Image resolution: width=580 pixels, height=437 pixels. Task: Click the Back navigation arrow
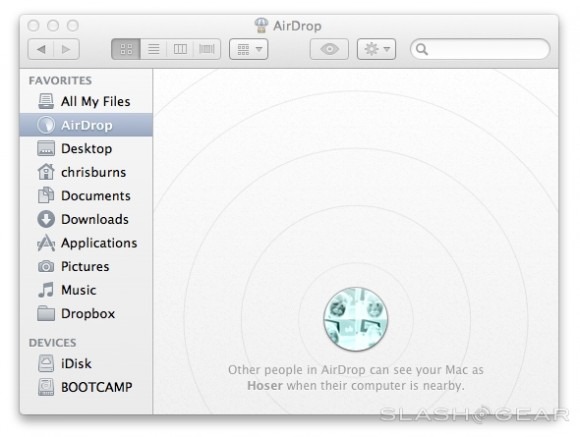pyautogui.click(x=41, y=49)
